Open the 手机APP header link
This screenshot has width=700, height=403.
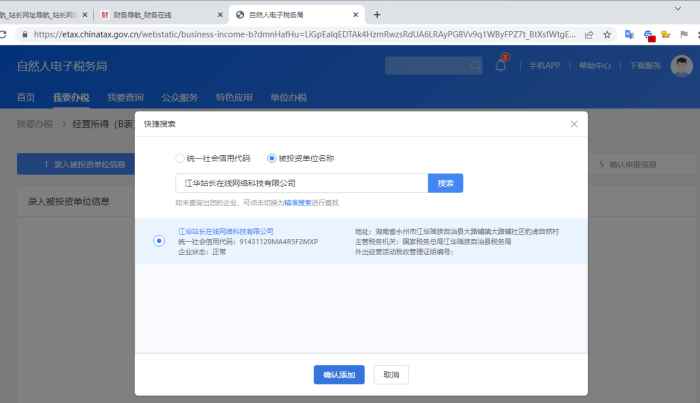[x=544, y=66]
